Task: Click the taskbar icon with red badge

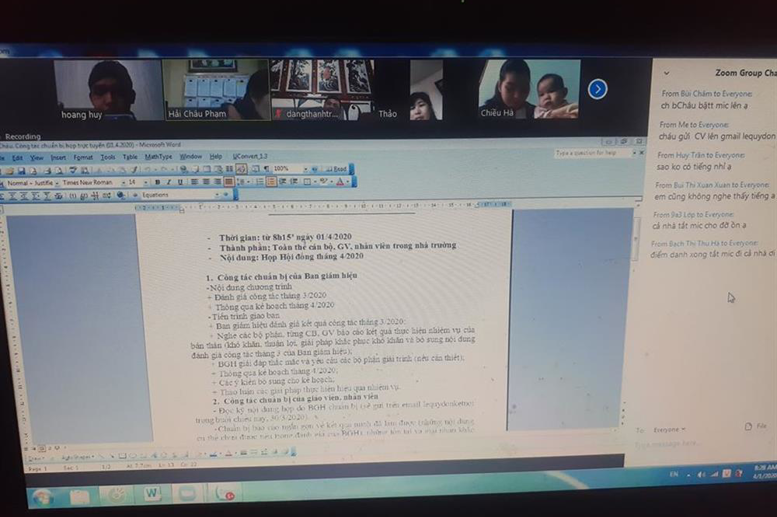Action: [x=224, y=493]
